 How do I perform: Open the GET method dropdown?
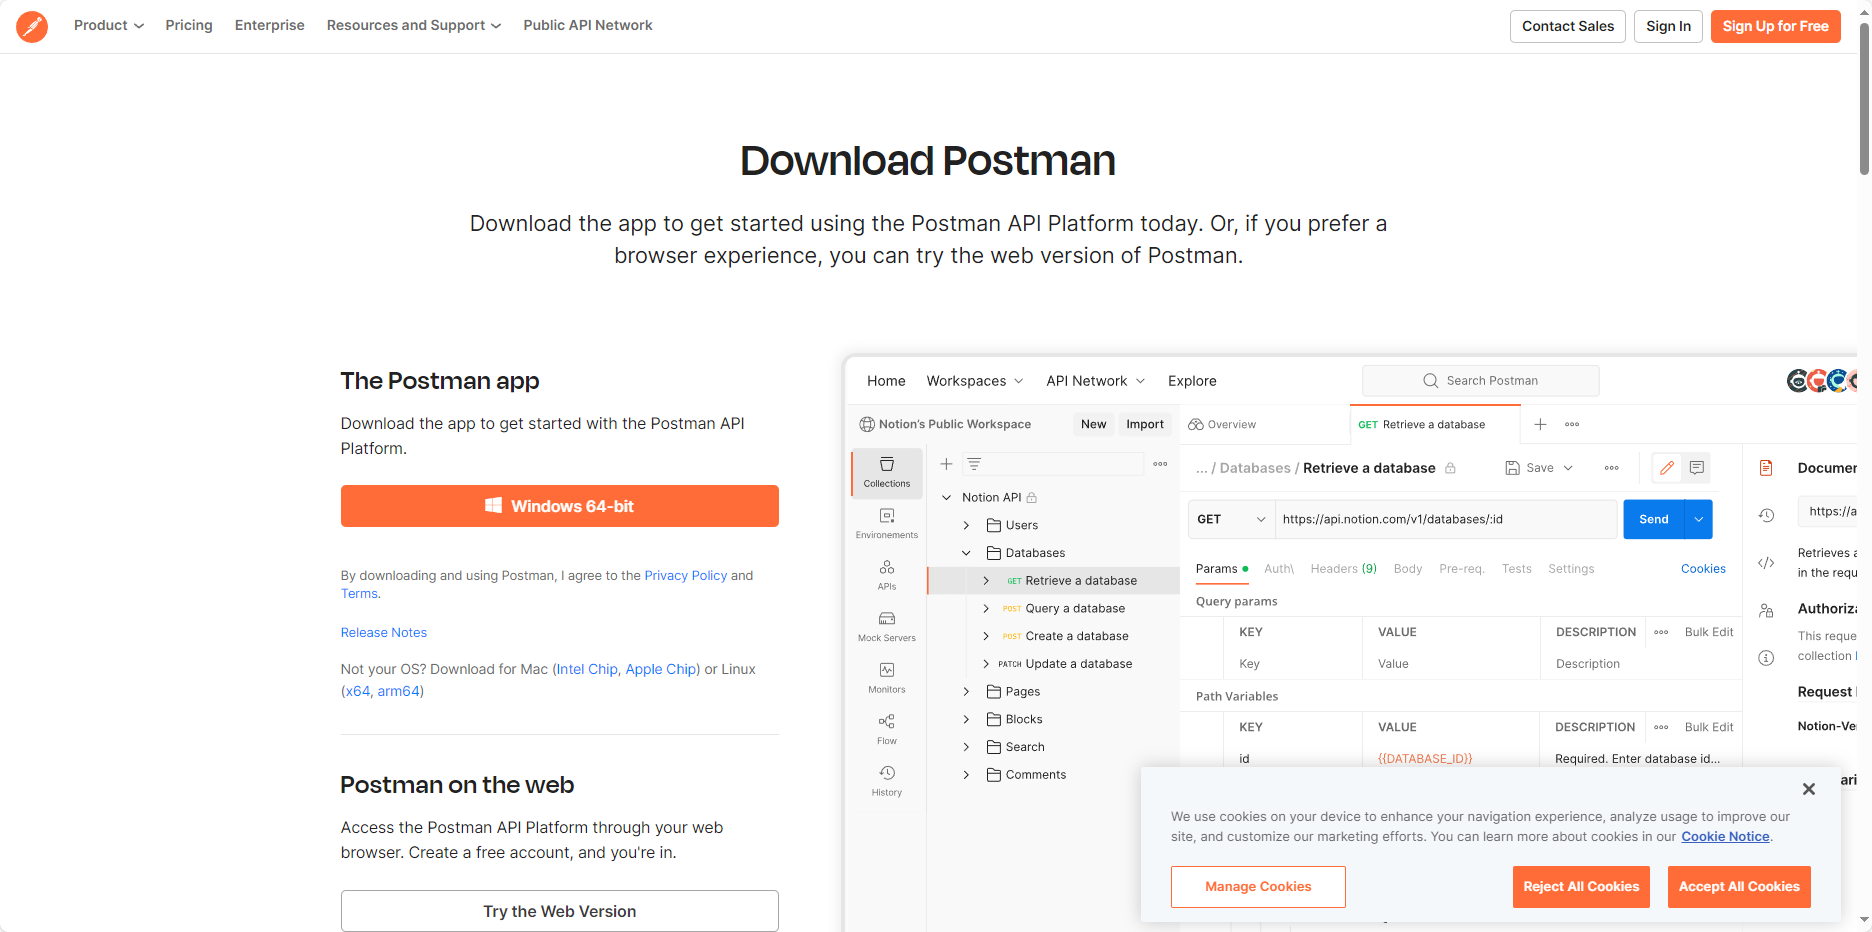(x=1231, y=519)
